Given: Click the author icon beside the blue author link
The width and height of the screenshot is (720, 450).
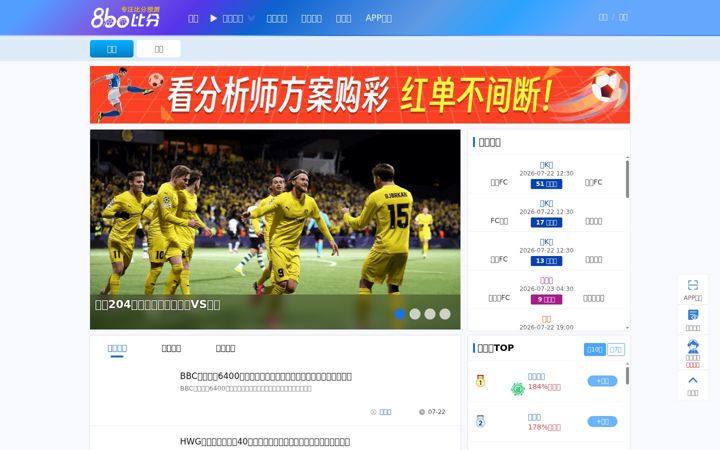Looking at the screenshot, I should [x=373, y=412].
